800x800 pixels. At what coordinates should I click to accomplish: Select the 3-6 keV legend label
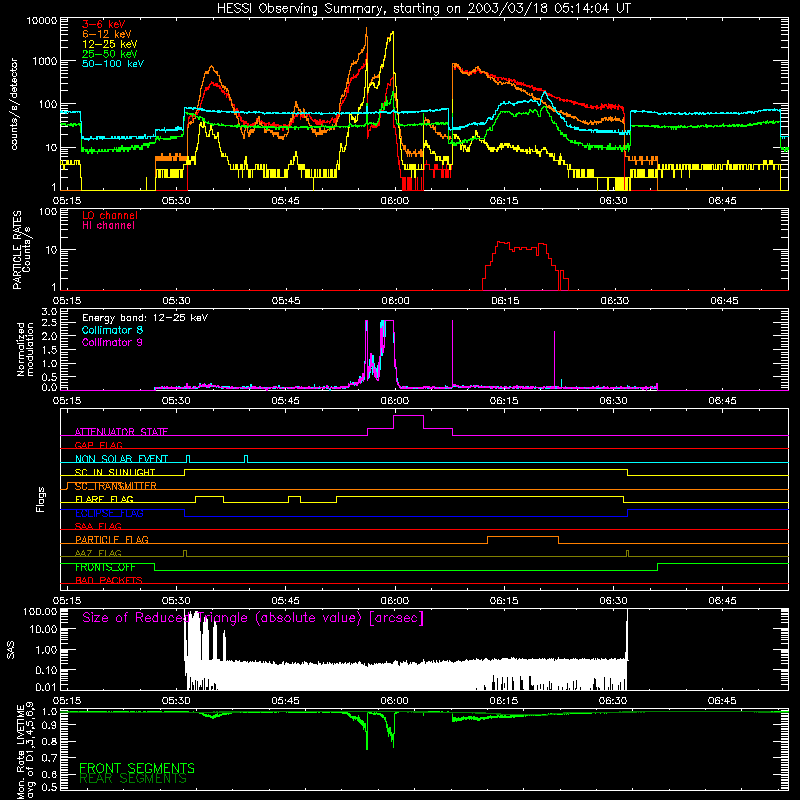click(104, 24)
